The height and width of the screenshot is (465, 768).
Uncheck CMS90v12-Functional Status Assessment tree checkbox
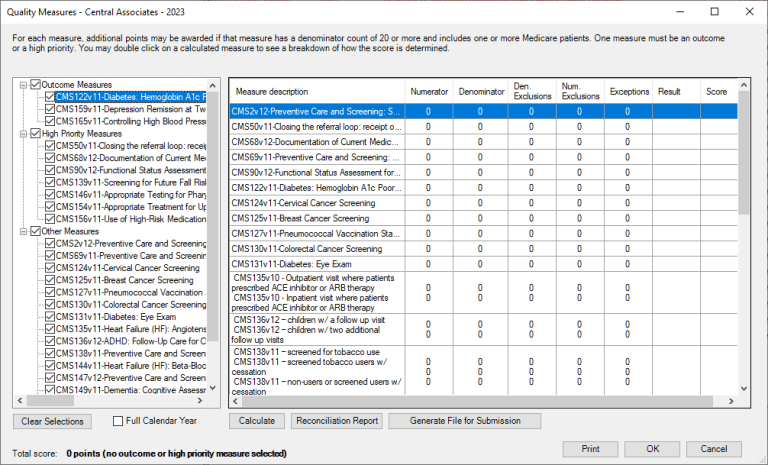(x=49, y=171)
